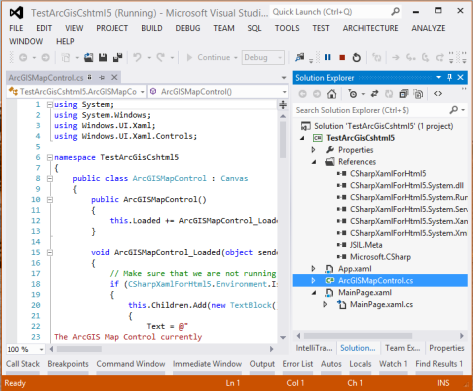The height and width of the screenshot is (391, 473).
Task: Collapse the method outline at line 15
Action: [x=50, y=253]
